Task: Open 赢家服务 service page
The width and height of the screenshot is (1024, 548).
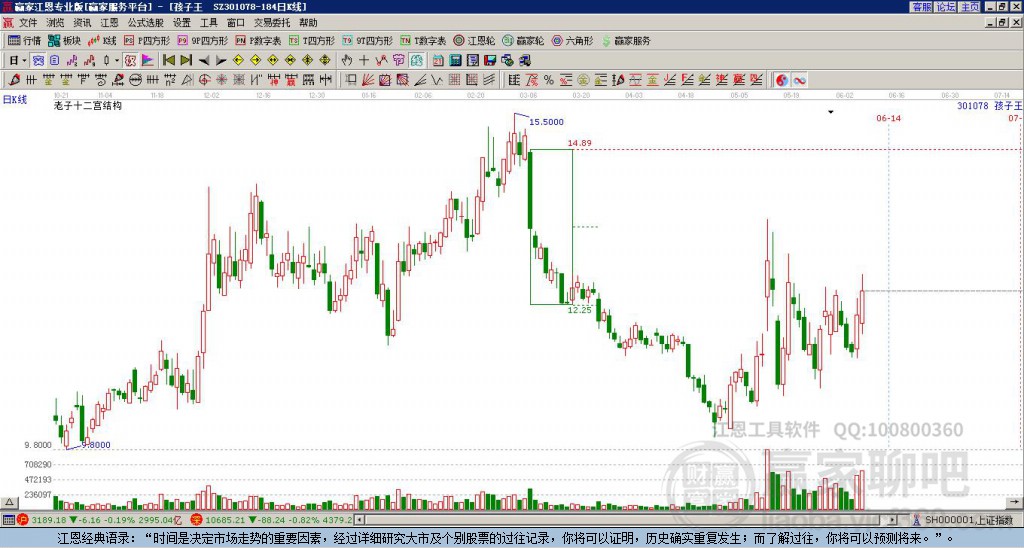Action: pos(626,40)
